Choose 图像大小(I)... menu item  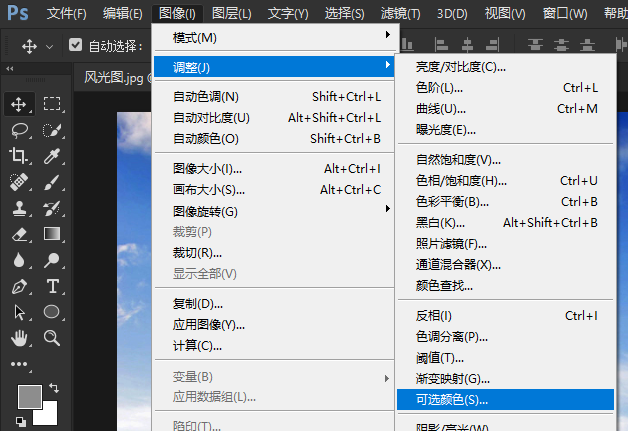click(274, 169)
